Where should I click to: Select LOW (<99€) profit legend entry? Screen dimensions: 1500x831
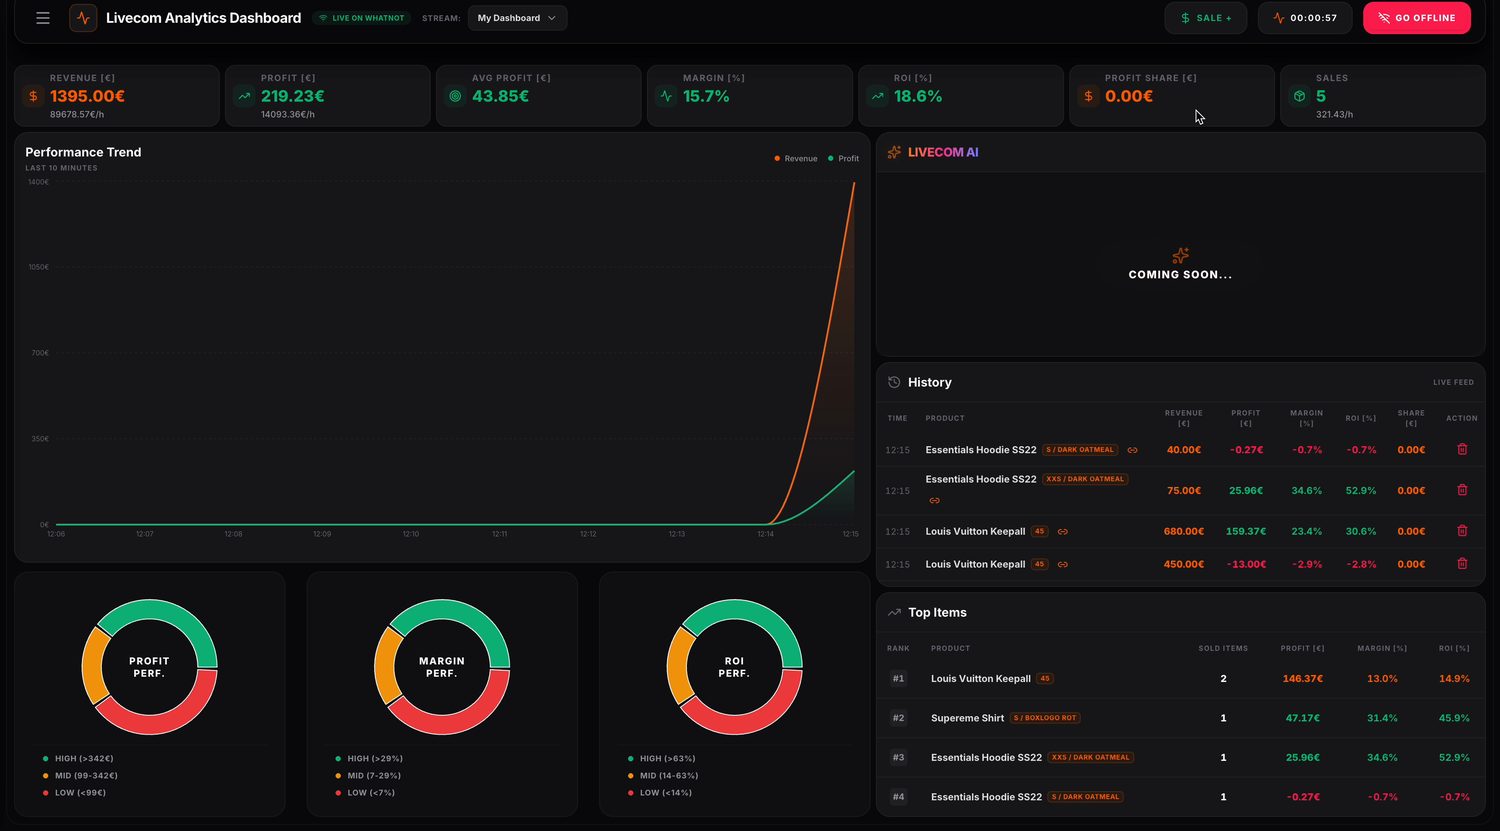[74, 792]
